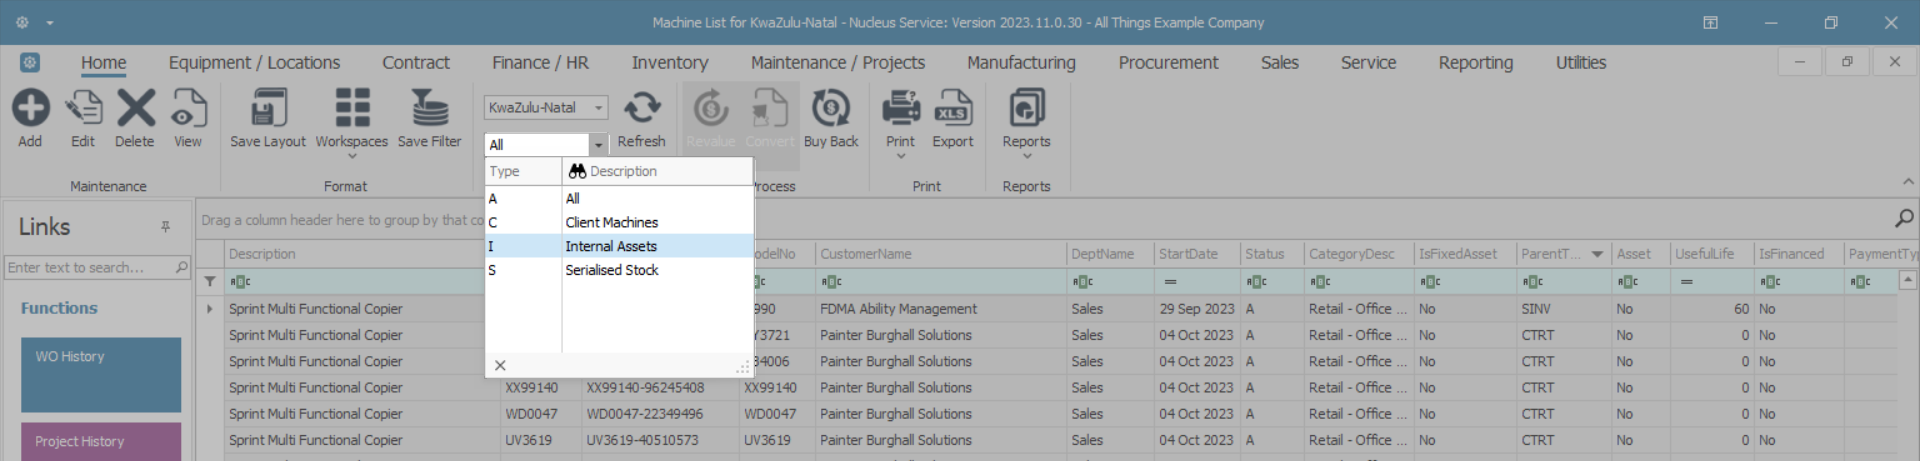Select Internal Assets from the type list

(x=611, y=246)
